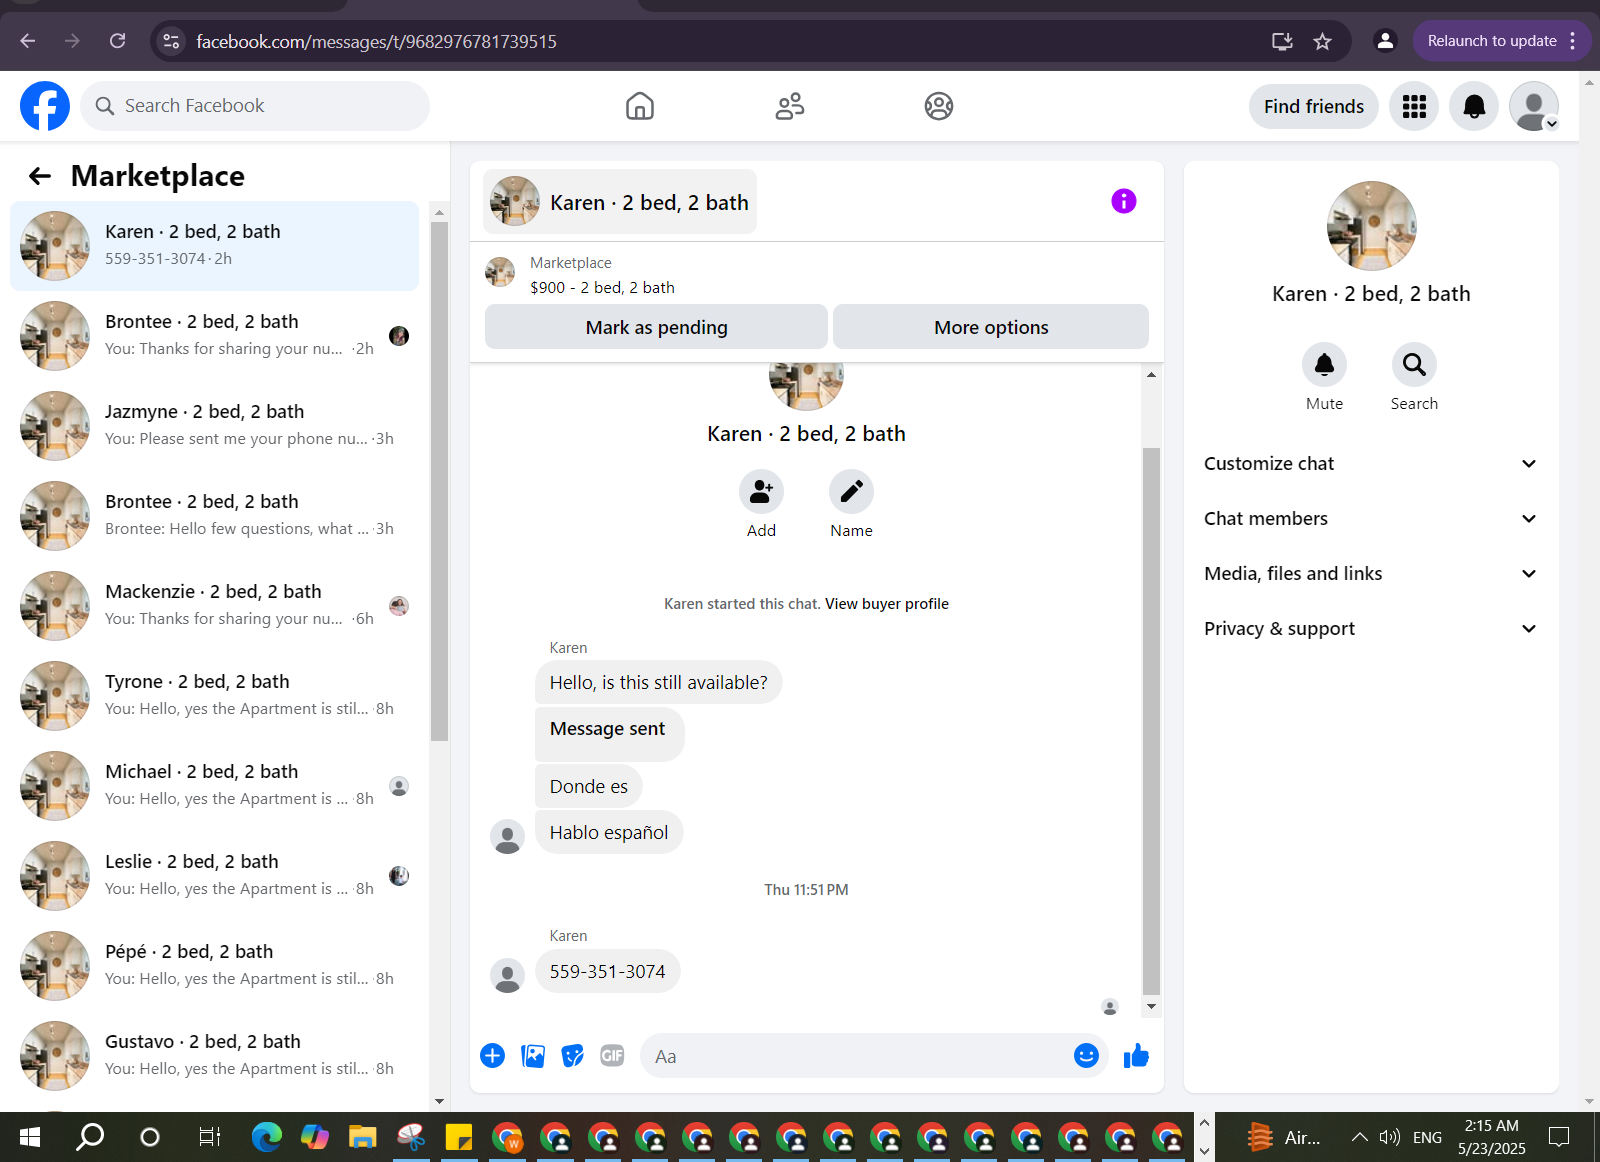Click the install app icon in address bar
1600x1162 pixels.
pos(1282,41)
